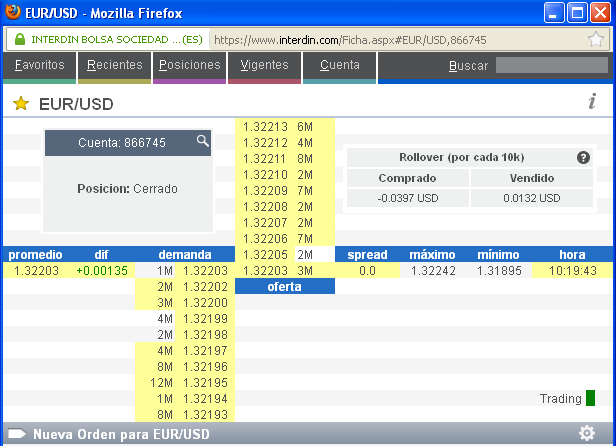
Task: Select offer price 1.32207
Action: (265, 223)
